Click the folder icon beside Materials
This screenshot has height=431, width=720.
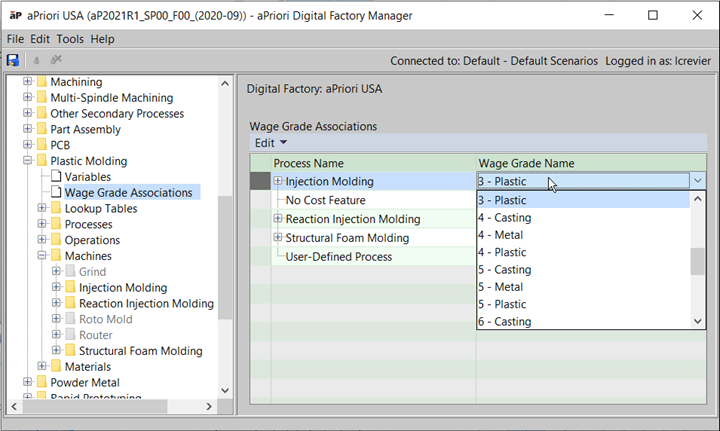[56, 366]
